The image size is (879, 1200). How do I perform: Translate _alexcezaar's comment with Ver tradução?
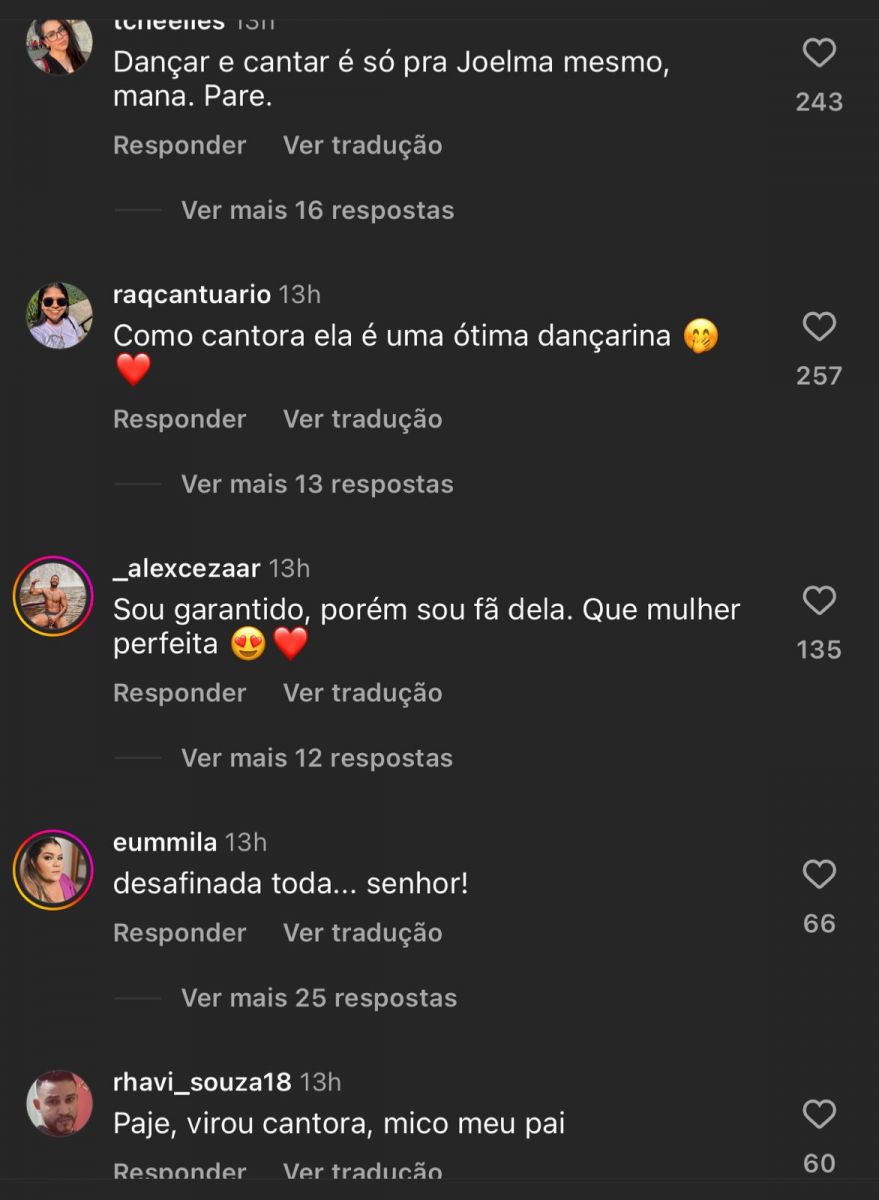coord(361,692)
